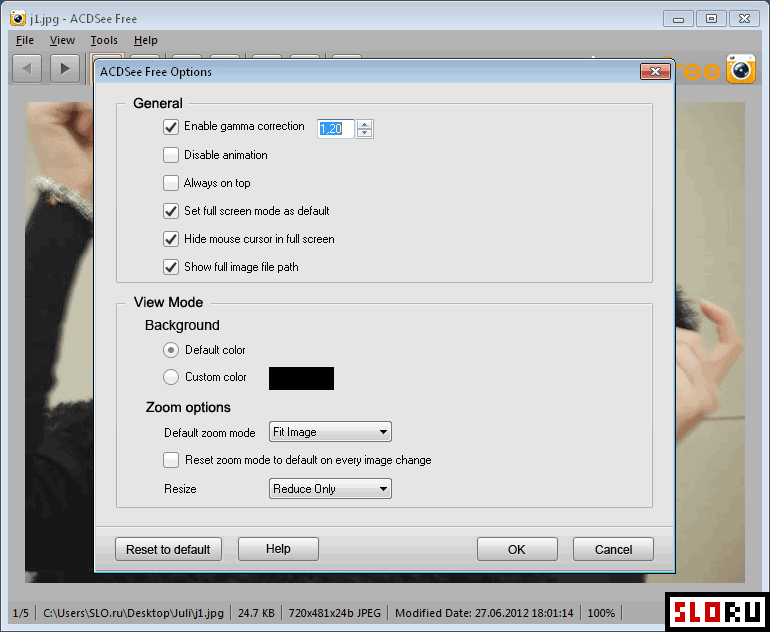Click Modified Date status bar entry
Screen dimensions: 770x632
pos(484,613)
